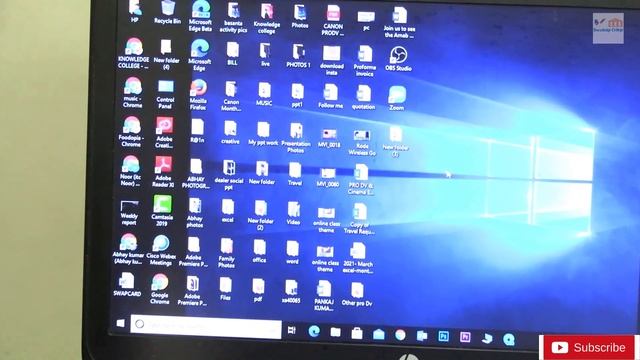640x360 pixels.
Task: Select the Presentation Photos folder
Action: coord(296,138)
